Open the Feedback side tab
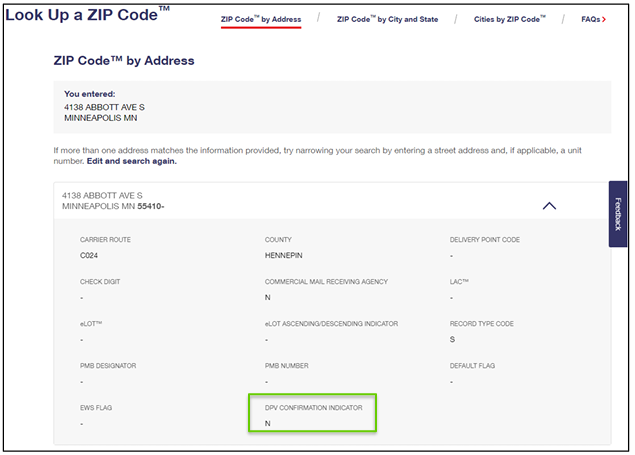 [618, 214]
